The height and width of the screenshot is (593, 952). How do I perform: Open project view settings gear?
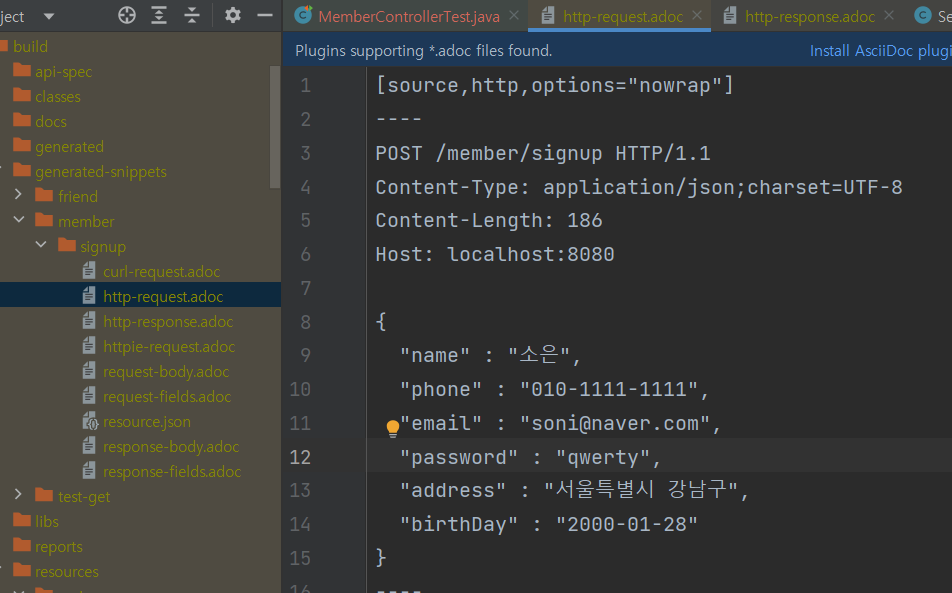click(233, 15)
